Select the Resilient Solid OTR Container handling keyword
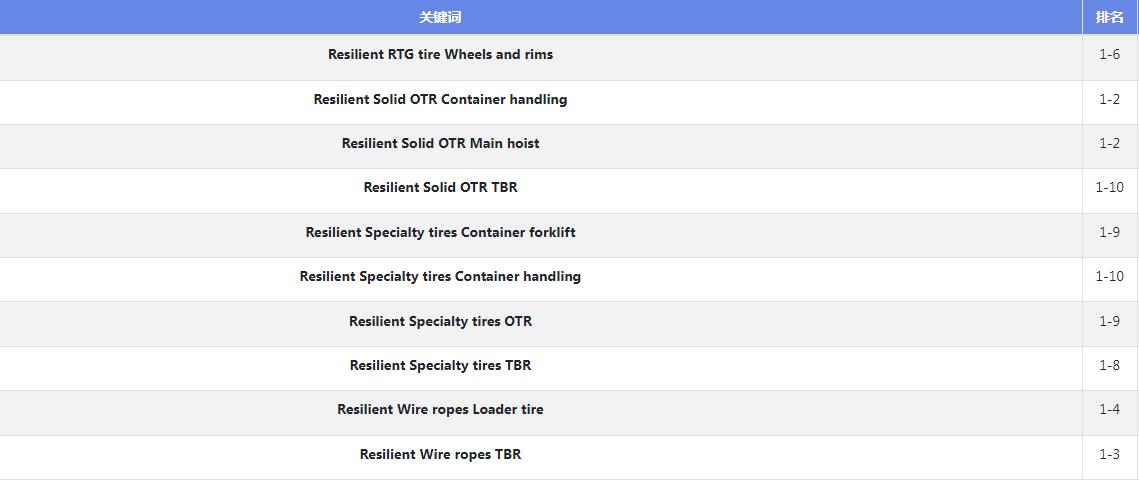The height and width of the screenshot is (485, 1139). tap(440, 99)
